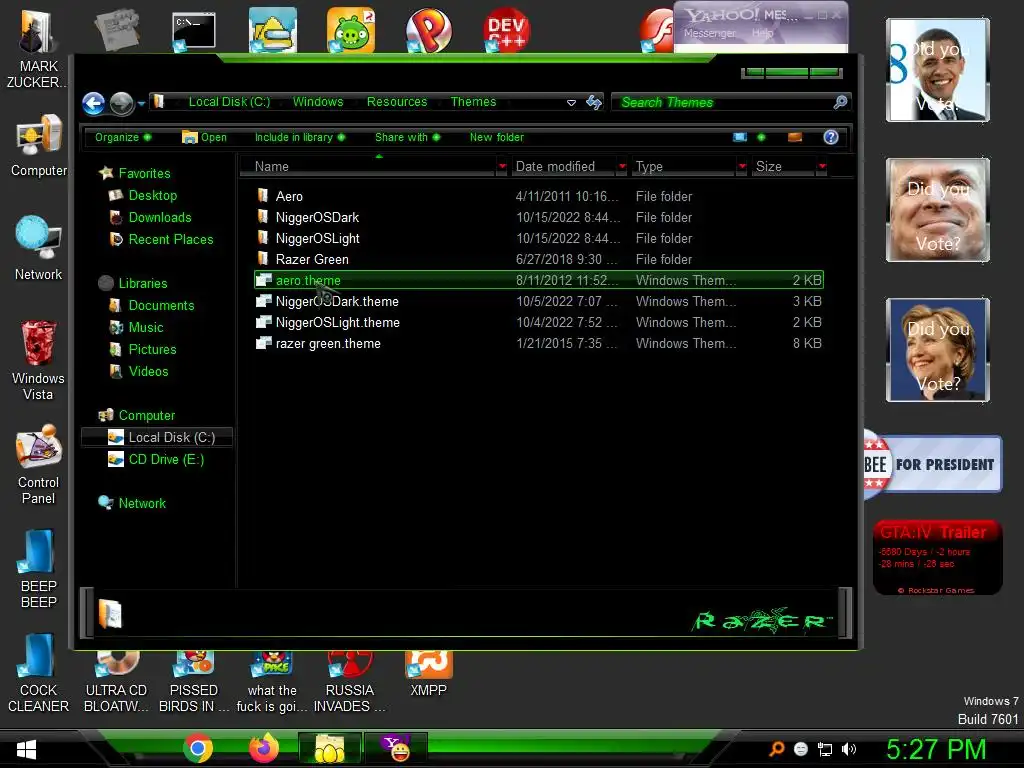1024x768 pixels.
Task: Open the Date modified filter arrow
Action: [x=622, y=167]
